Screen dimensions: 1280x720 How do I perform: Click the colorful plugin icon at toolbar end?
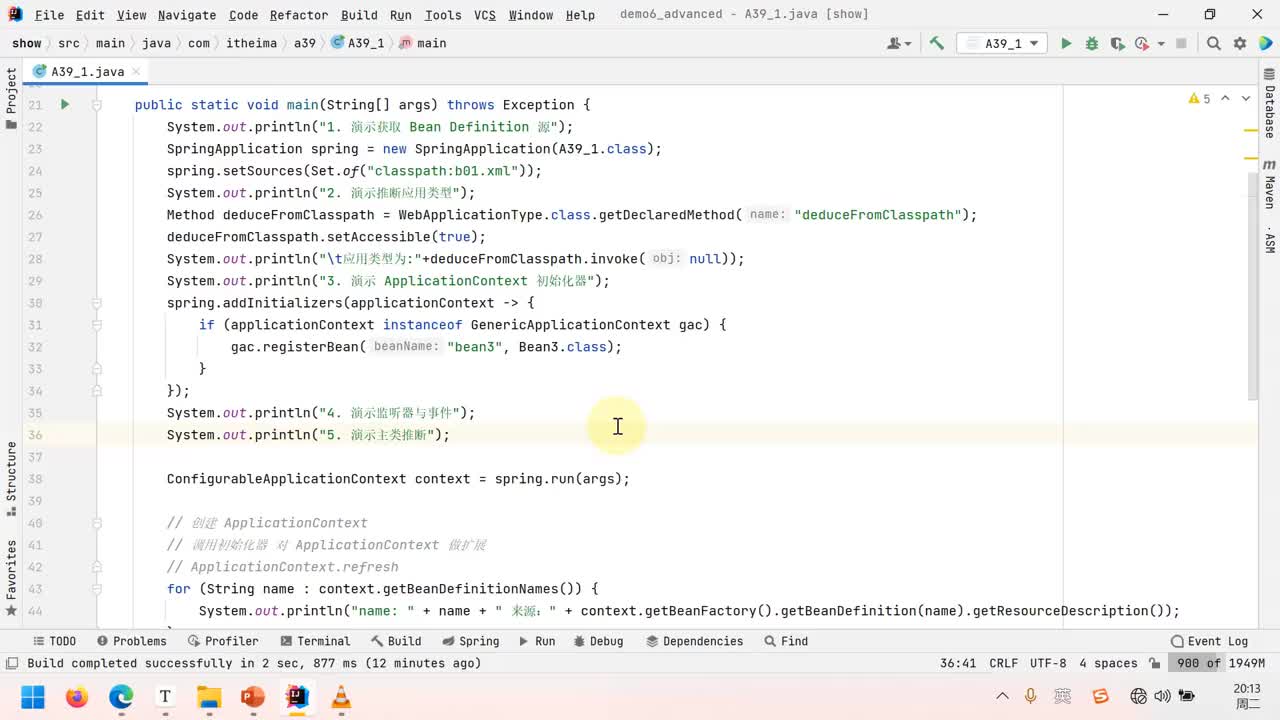(1264, 43)
